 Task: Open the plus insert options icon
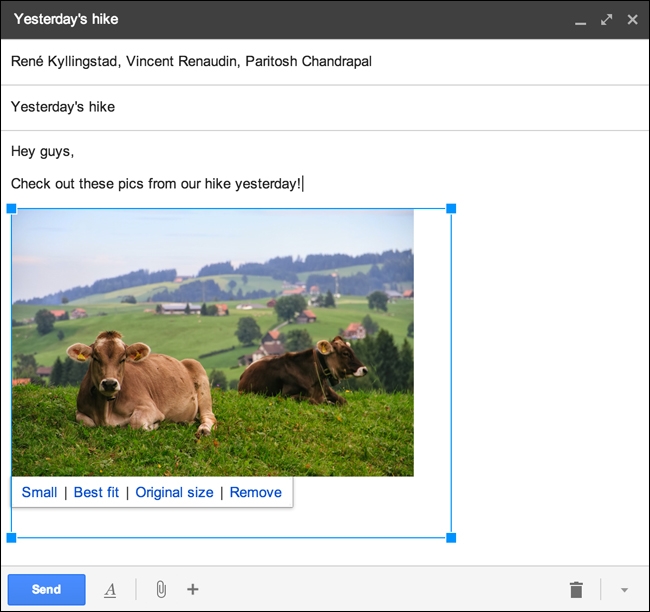click(193, 590)
